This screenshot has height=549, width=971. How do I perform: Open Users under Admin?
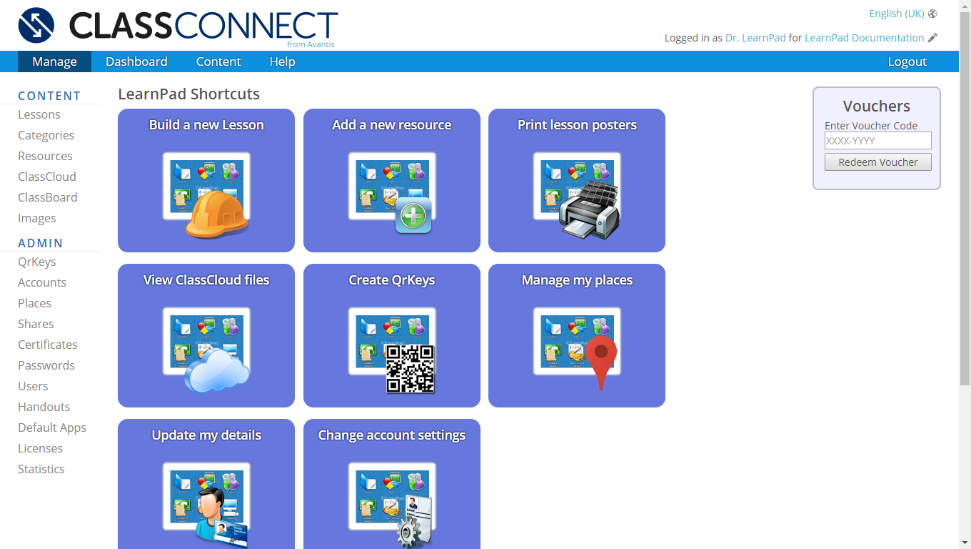(33, 386)
